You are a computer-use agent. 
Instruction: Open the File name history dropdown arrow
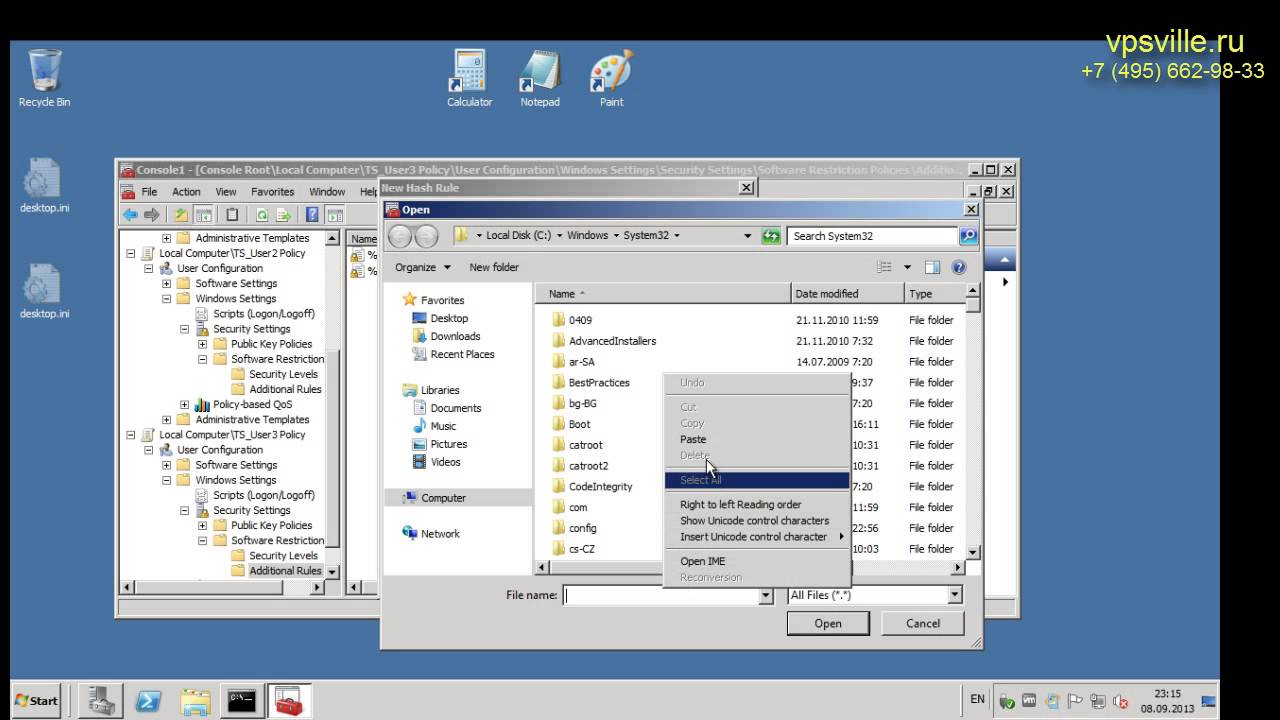(x=767, y=595)
